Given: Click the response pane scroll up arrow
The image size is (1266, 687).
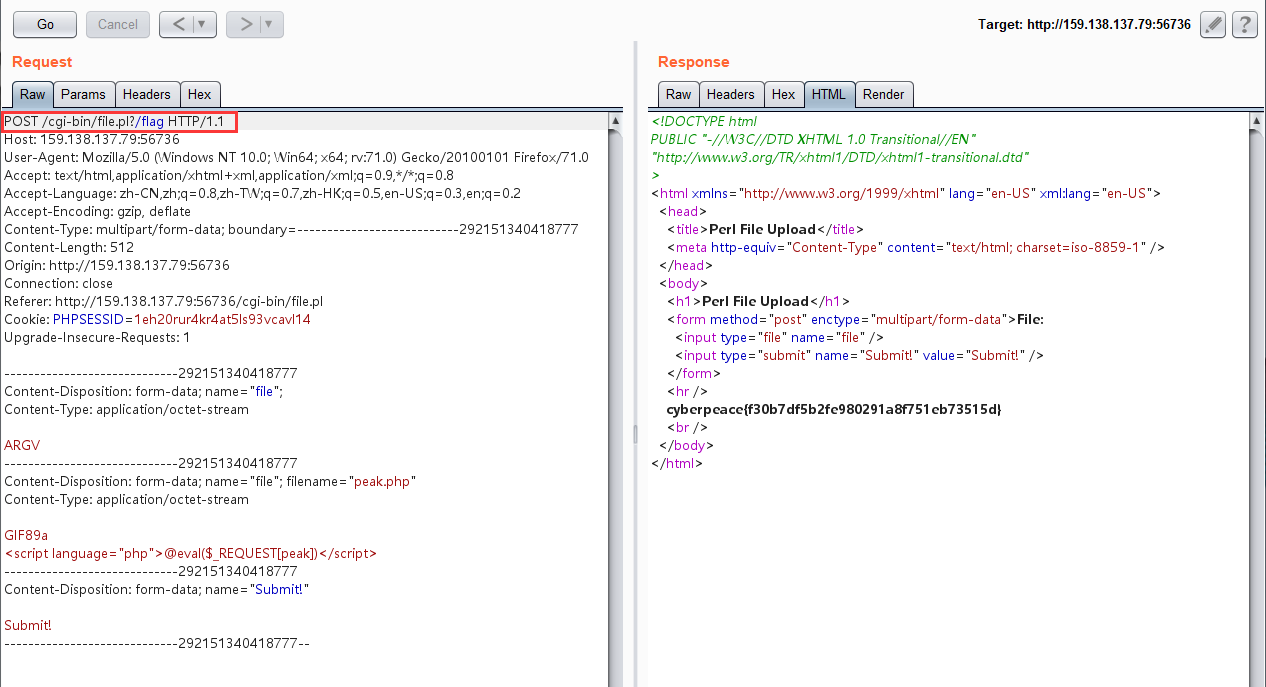Looking at the screenshot, I should 1257,120.
